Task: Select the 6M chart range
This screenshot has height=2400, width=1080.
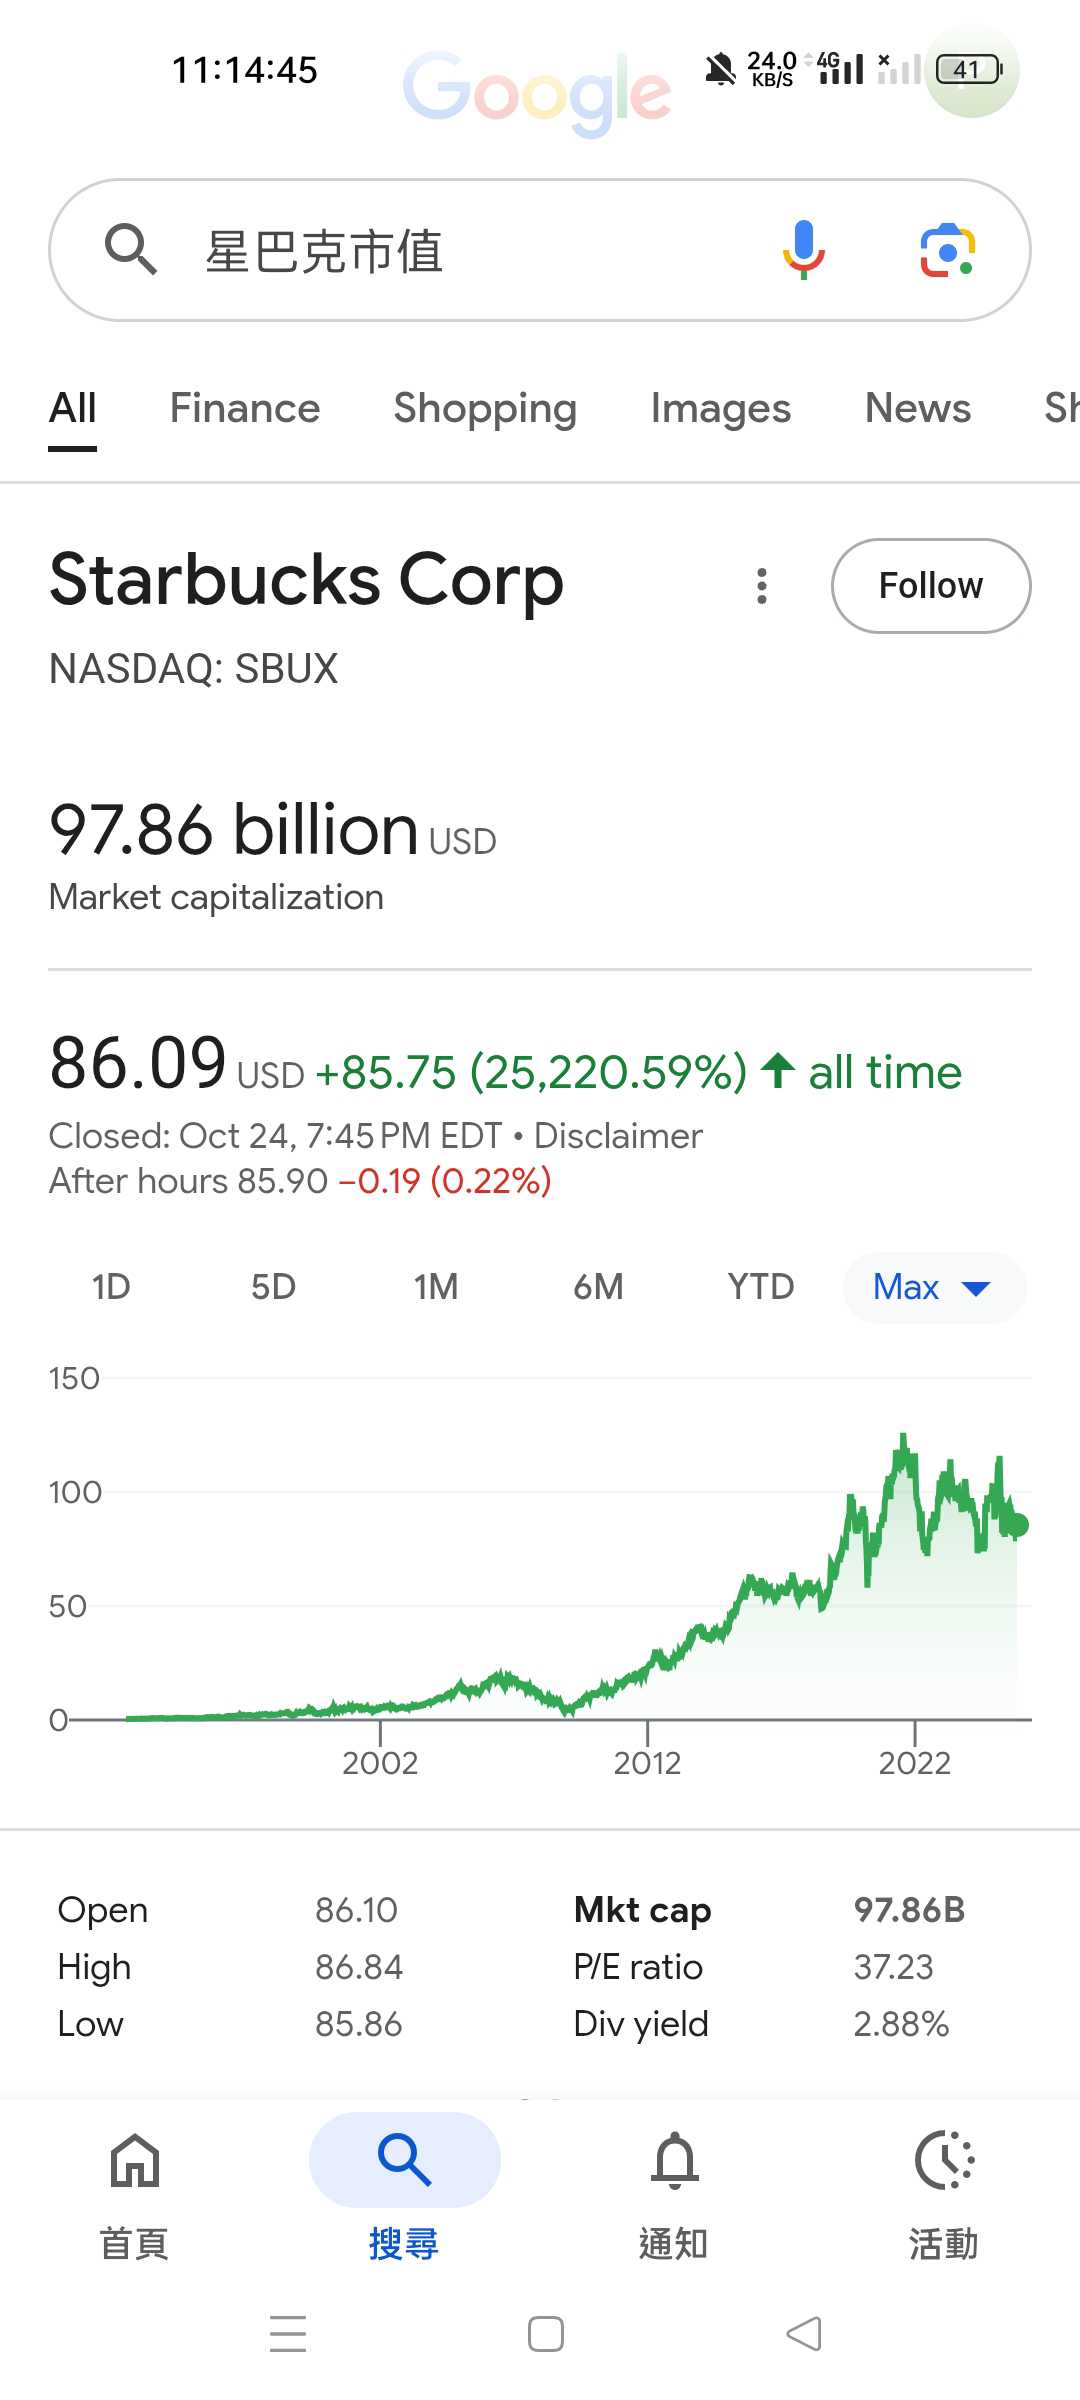Action: (598, 1287)
